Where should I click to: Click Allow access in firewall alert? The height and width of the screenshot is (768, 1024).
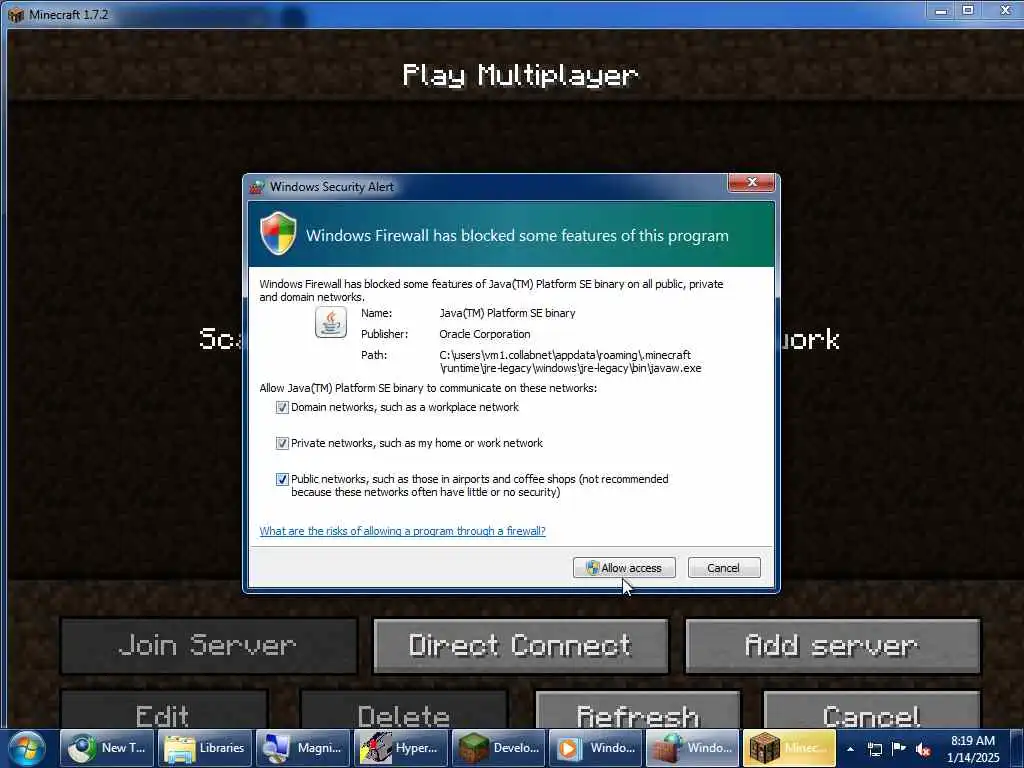pyautogui.click(x=624, y=568)
